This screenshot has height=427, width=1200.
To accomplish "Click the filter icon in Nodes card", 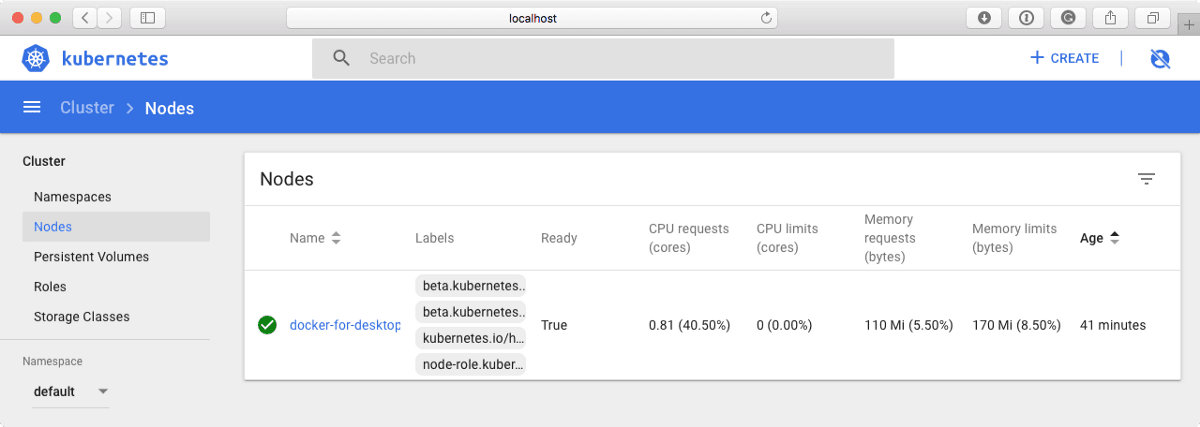I will (1146, 179).
